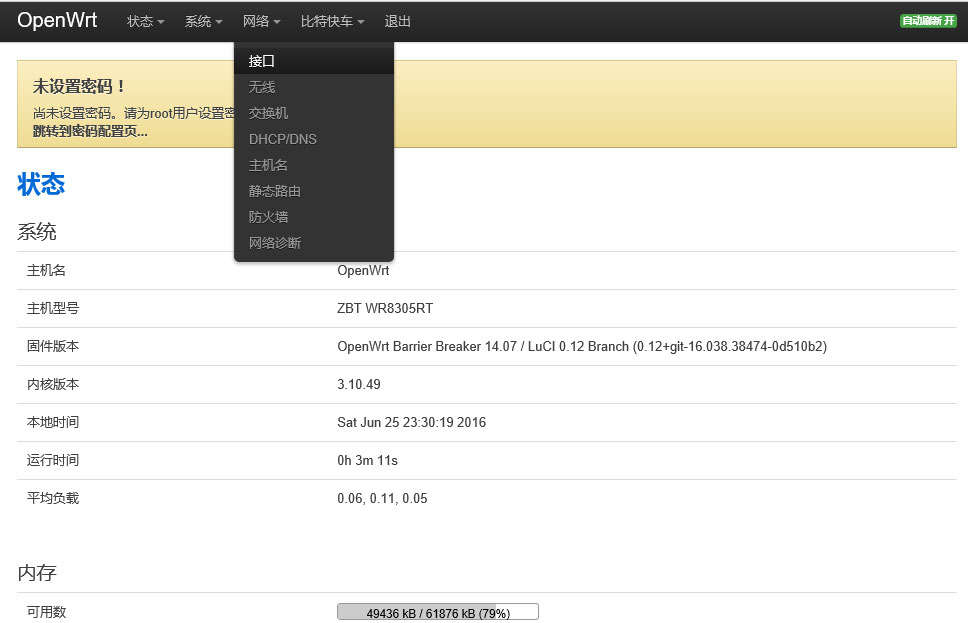Toggle the 自动刷新 开 auto-refresh badge
The height and width of the screenshot is (623, 968).
tap(928, 21)
